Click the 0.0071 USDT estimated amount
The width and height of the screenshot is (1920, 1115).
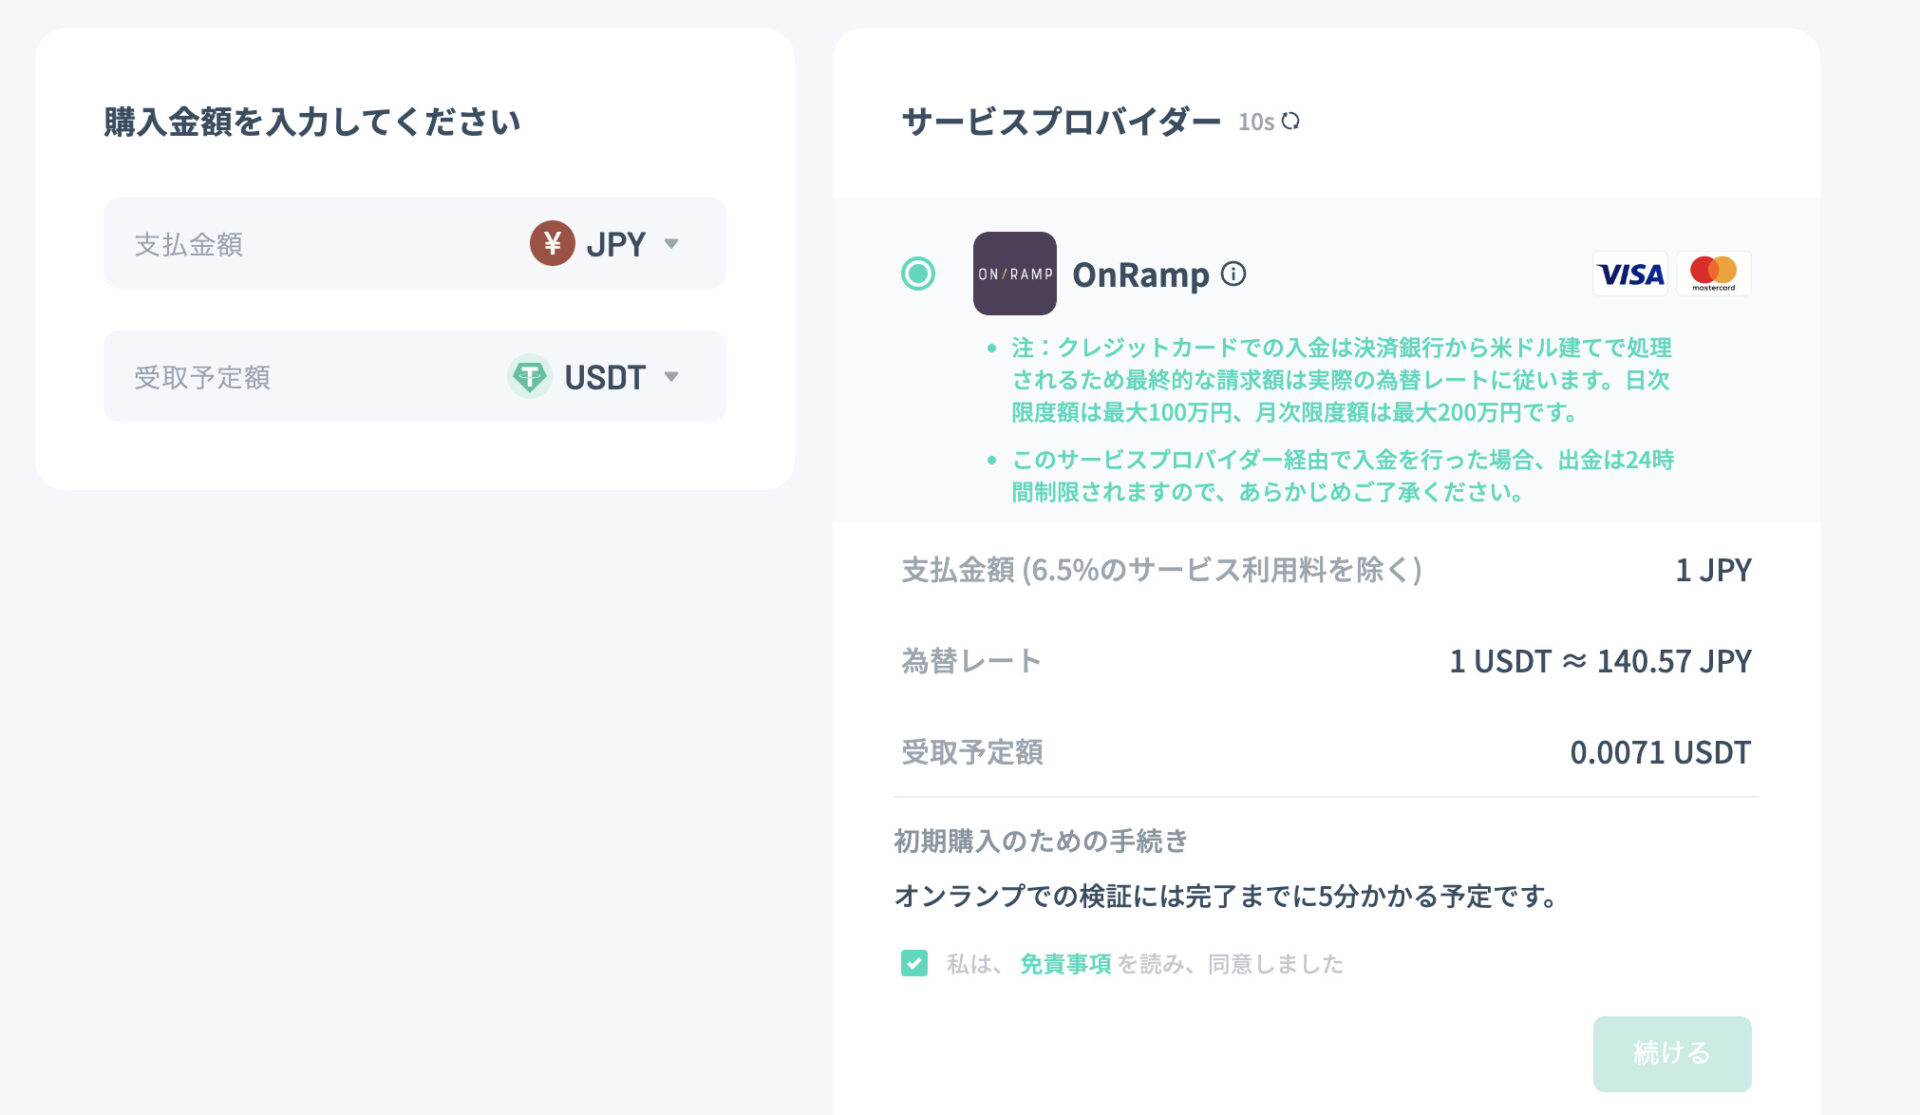pos(1660,752)
